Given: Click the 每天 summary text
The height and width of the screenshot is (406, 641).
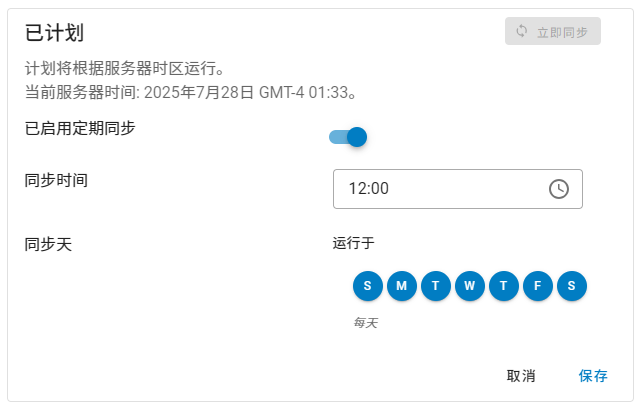Looking at the screenshot, I should [x=365, y=323].
